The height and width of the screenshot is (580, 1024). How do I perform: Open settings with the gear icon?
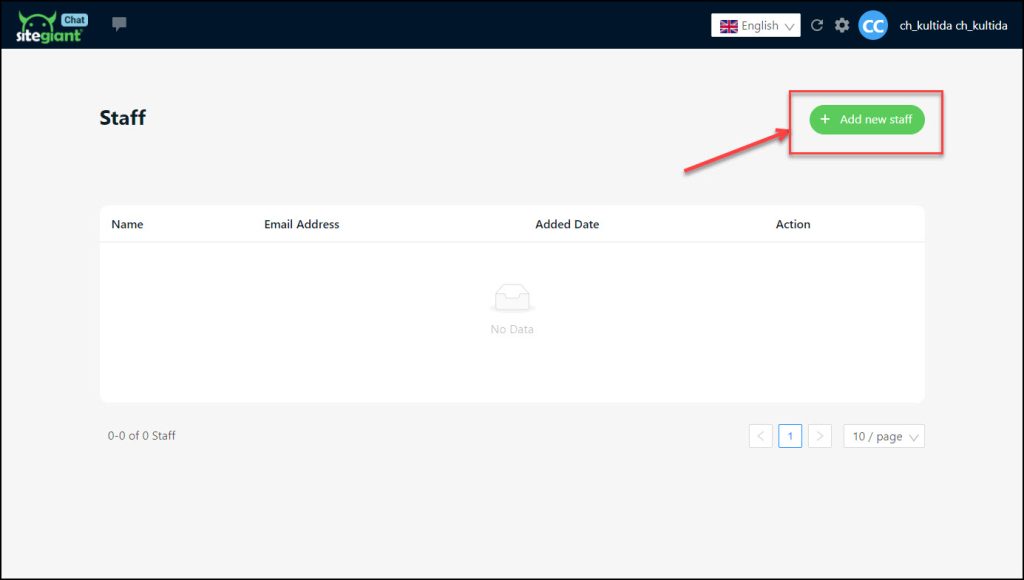point(842,26)
